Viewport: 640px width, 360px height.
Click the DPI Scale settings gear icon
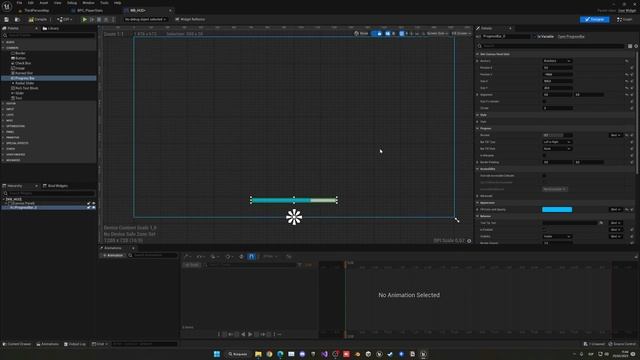point(469,241)
